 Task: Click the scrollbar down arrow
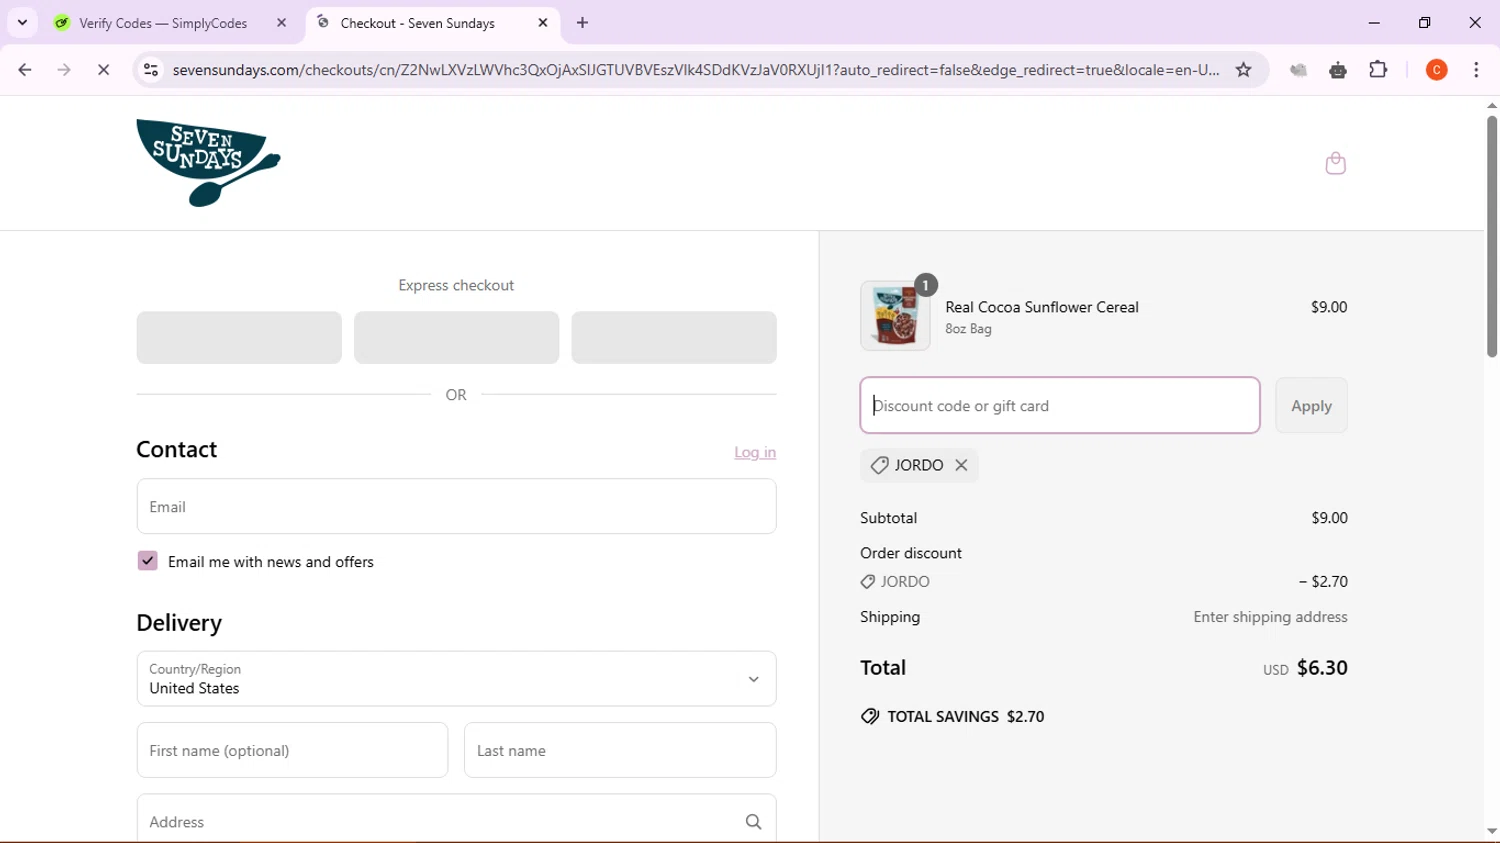1491,831
